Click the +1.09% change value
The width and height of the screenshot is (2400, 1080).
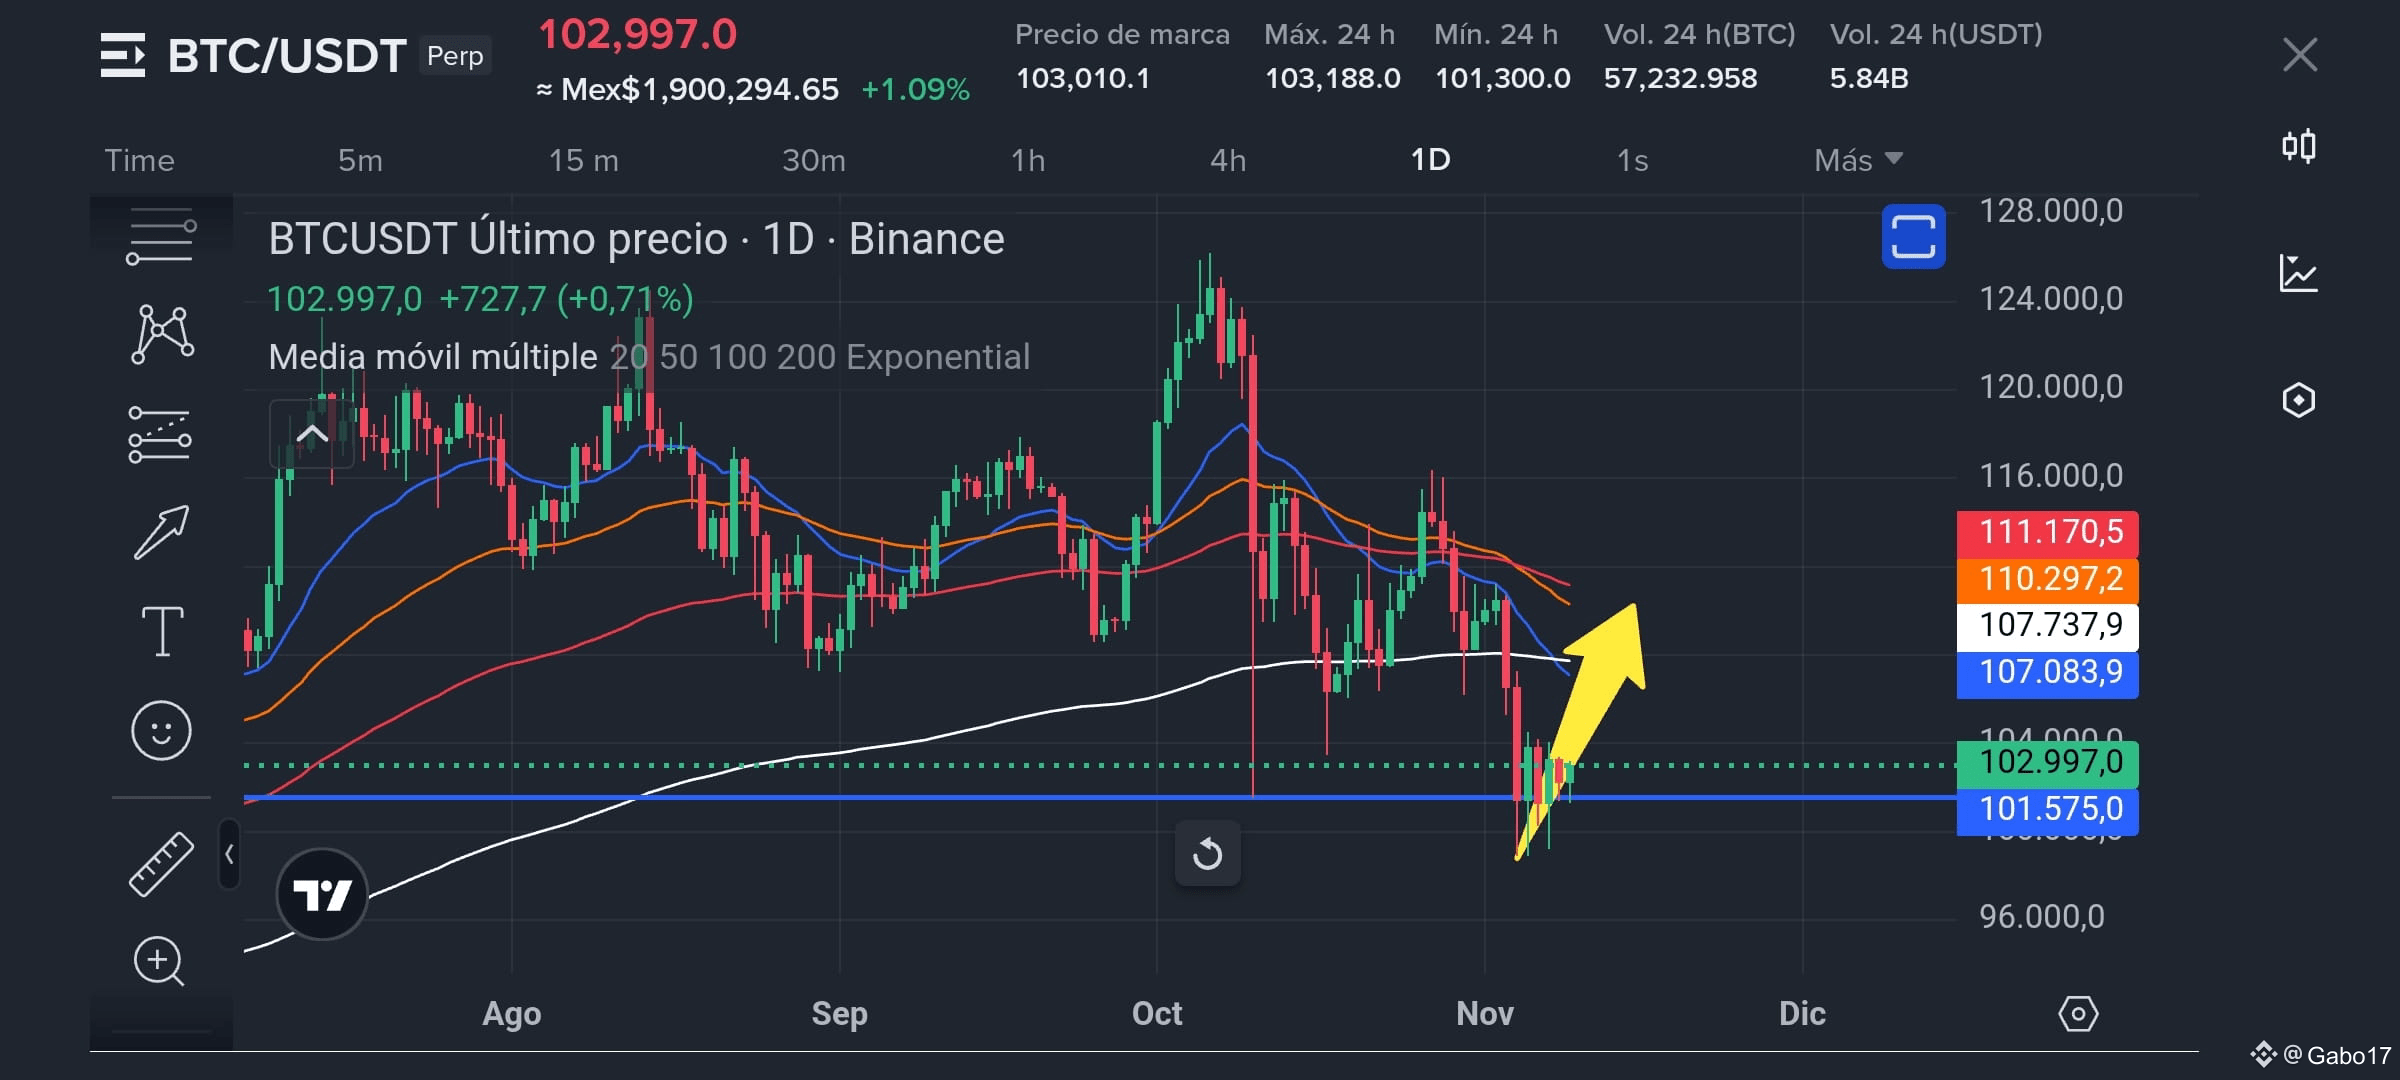pos(915,90)
